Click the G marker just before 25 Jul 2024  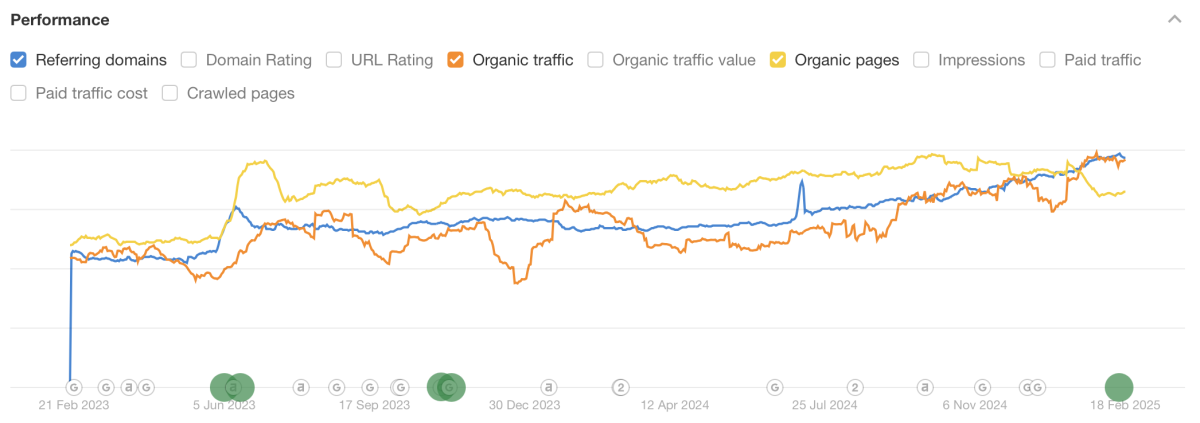774,387
